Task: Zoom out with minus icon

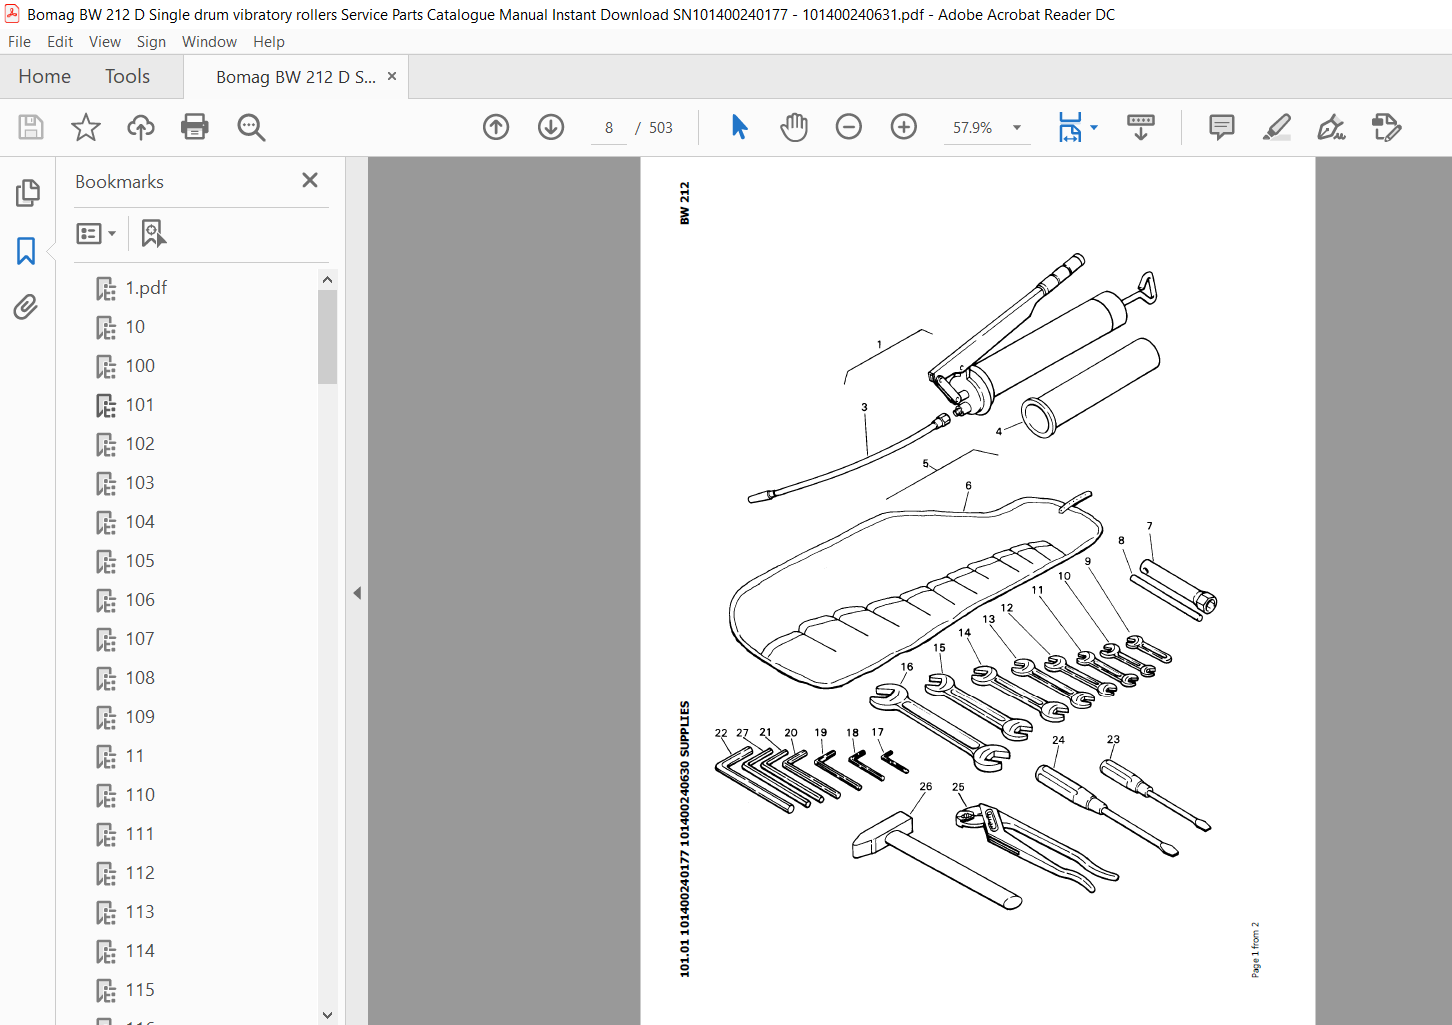Action: tap(849, 127)
